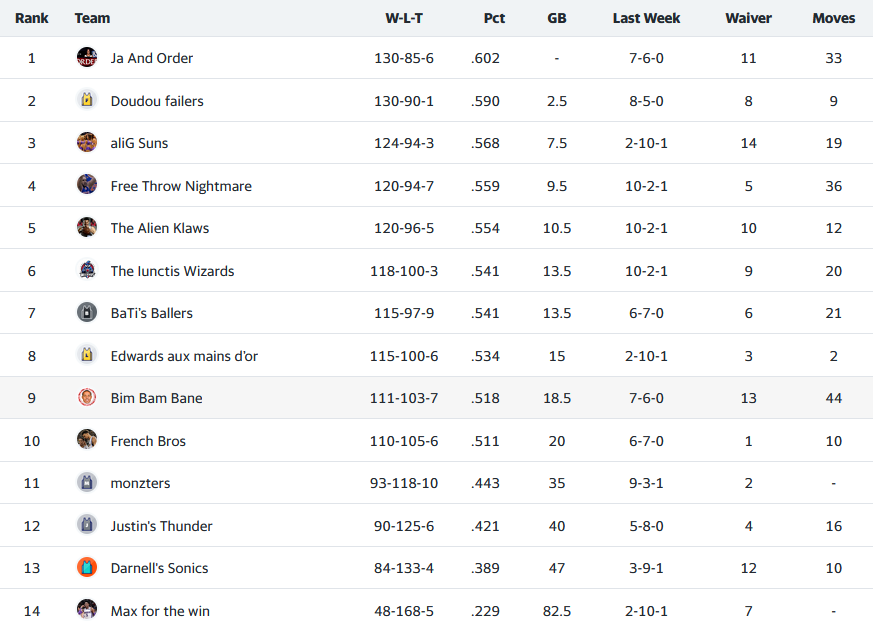Click the Moves column header
Image resolution: width=873 pixels, height=626 pixels.
[x=833, y=18]
